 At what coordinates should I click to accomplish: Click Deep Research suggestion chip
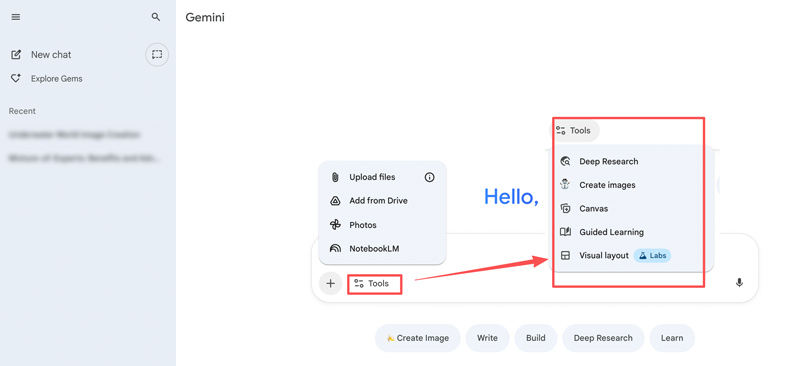pos(603,338)
